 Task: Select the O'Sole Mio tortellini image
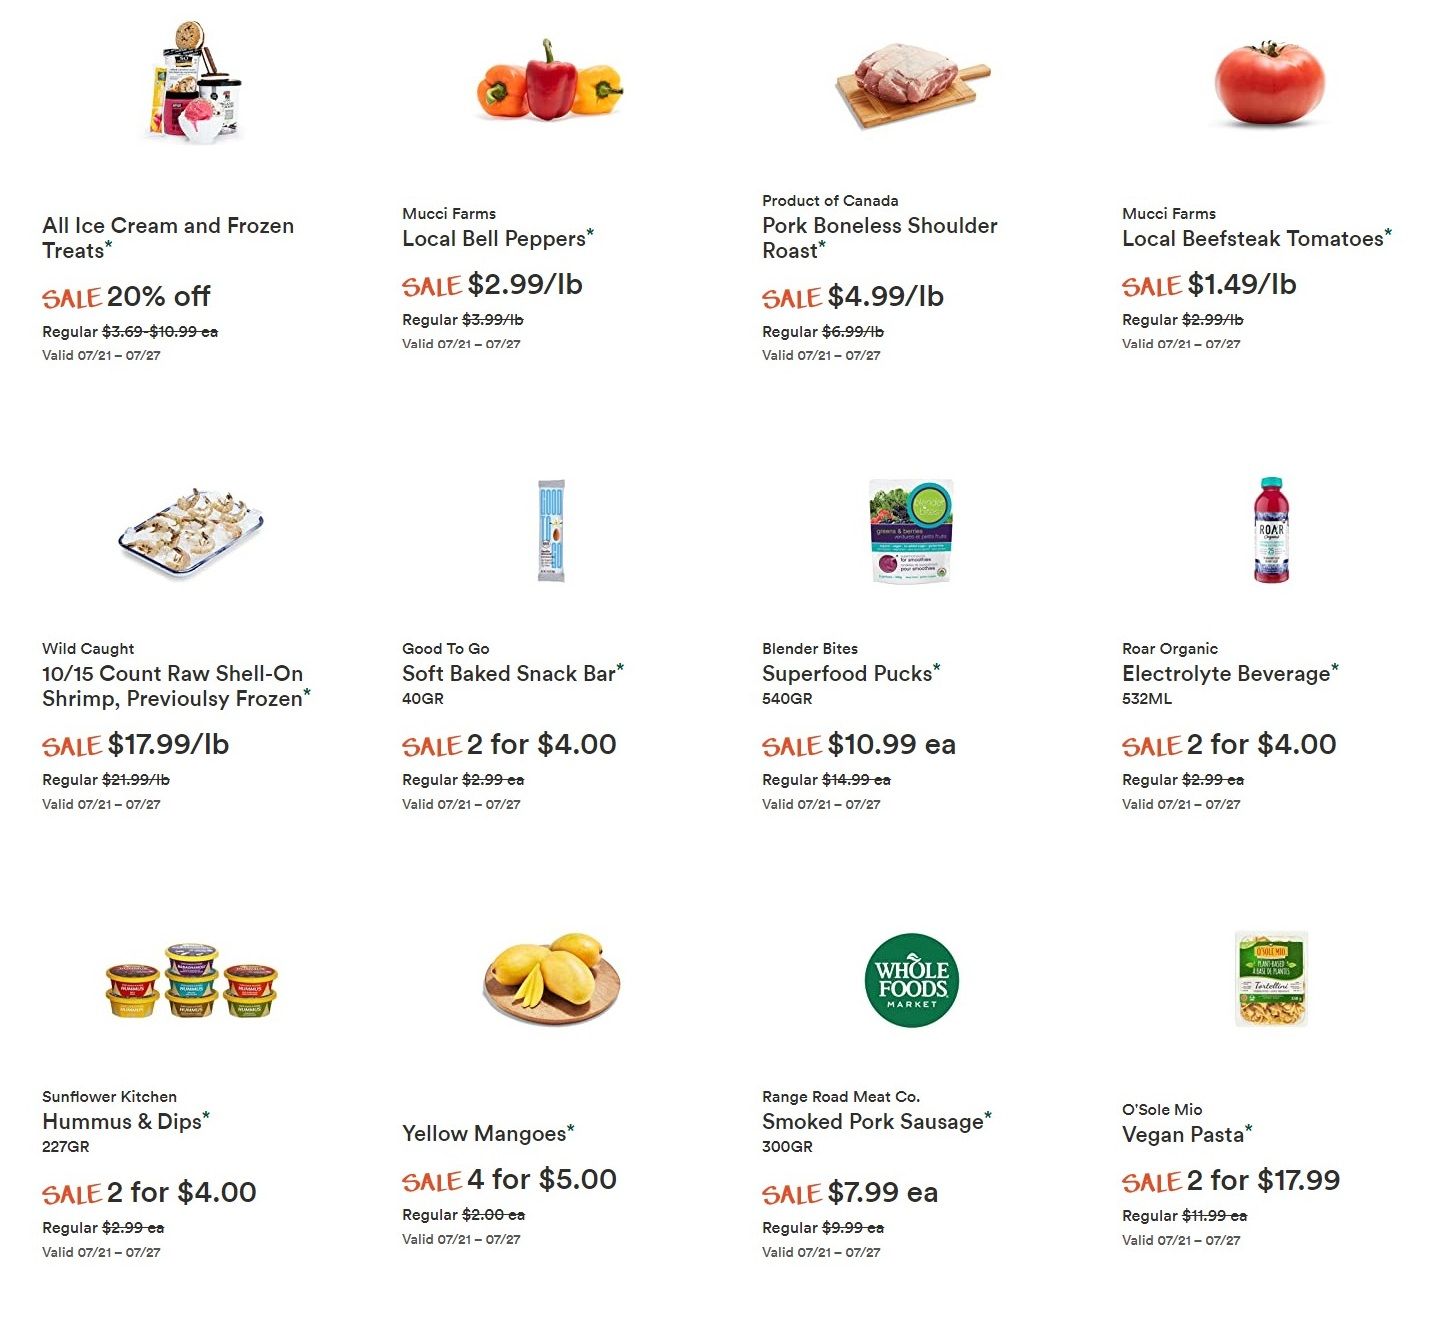pyautogui.click(x=1271, y=979)
